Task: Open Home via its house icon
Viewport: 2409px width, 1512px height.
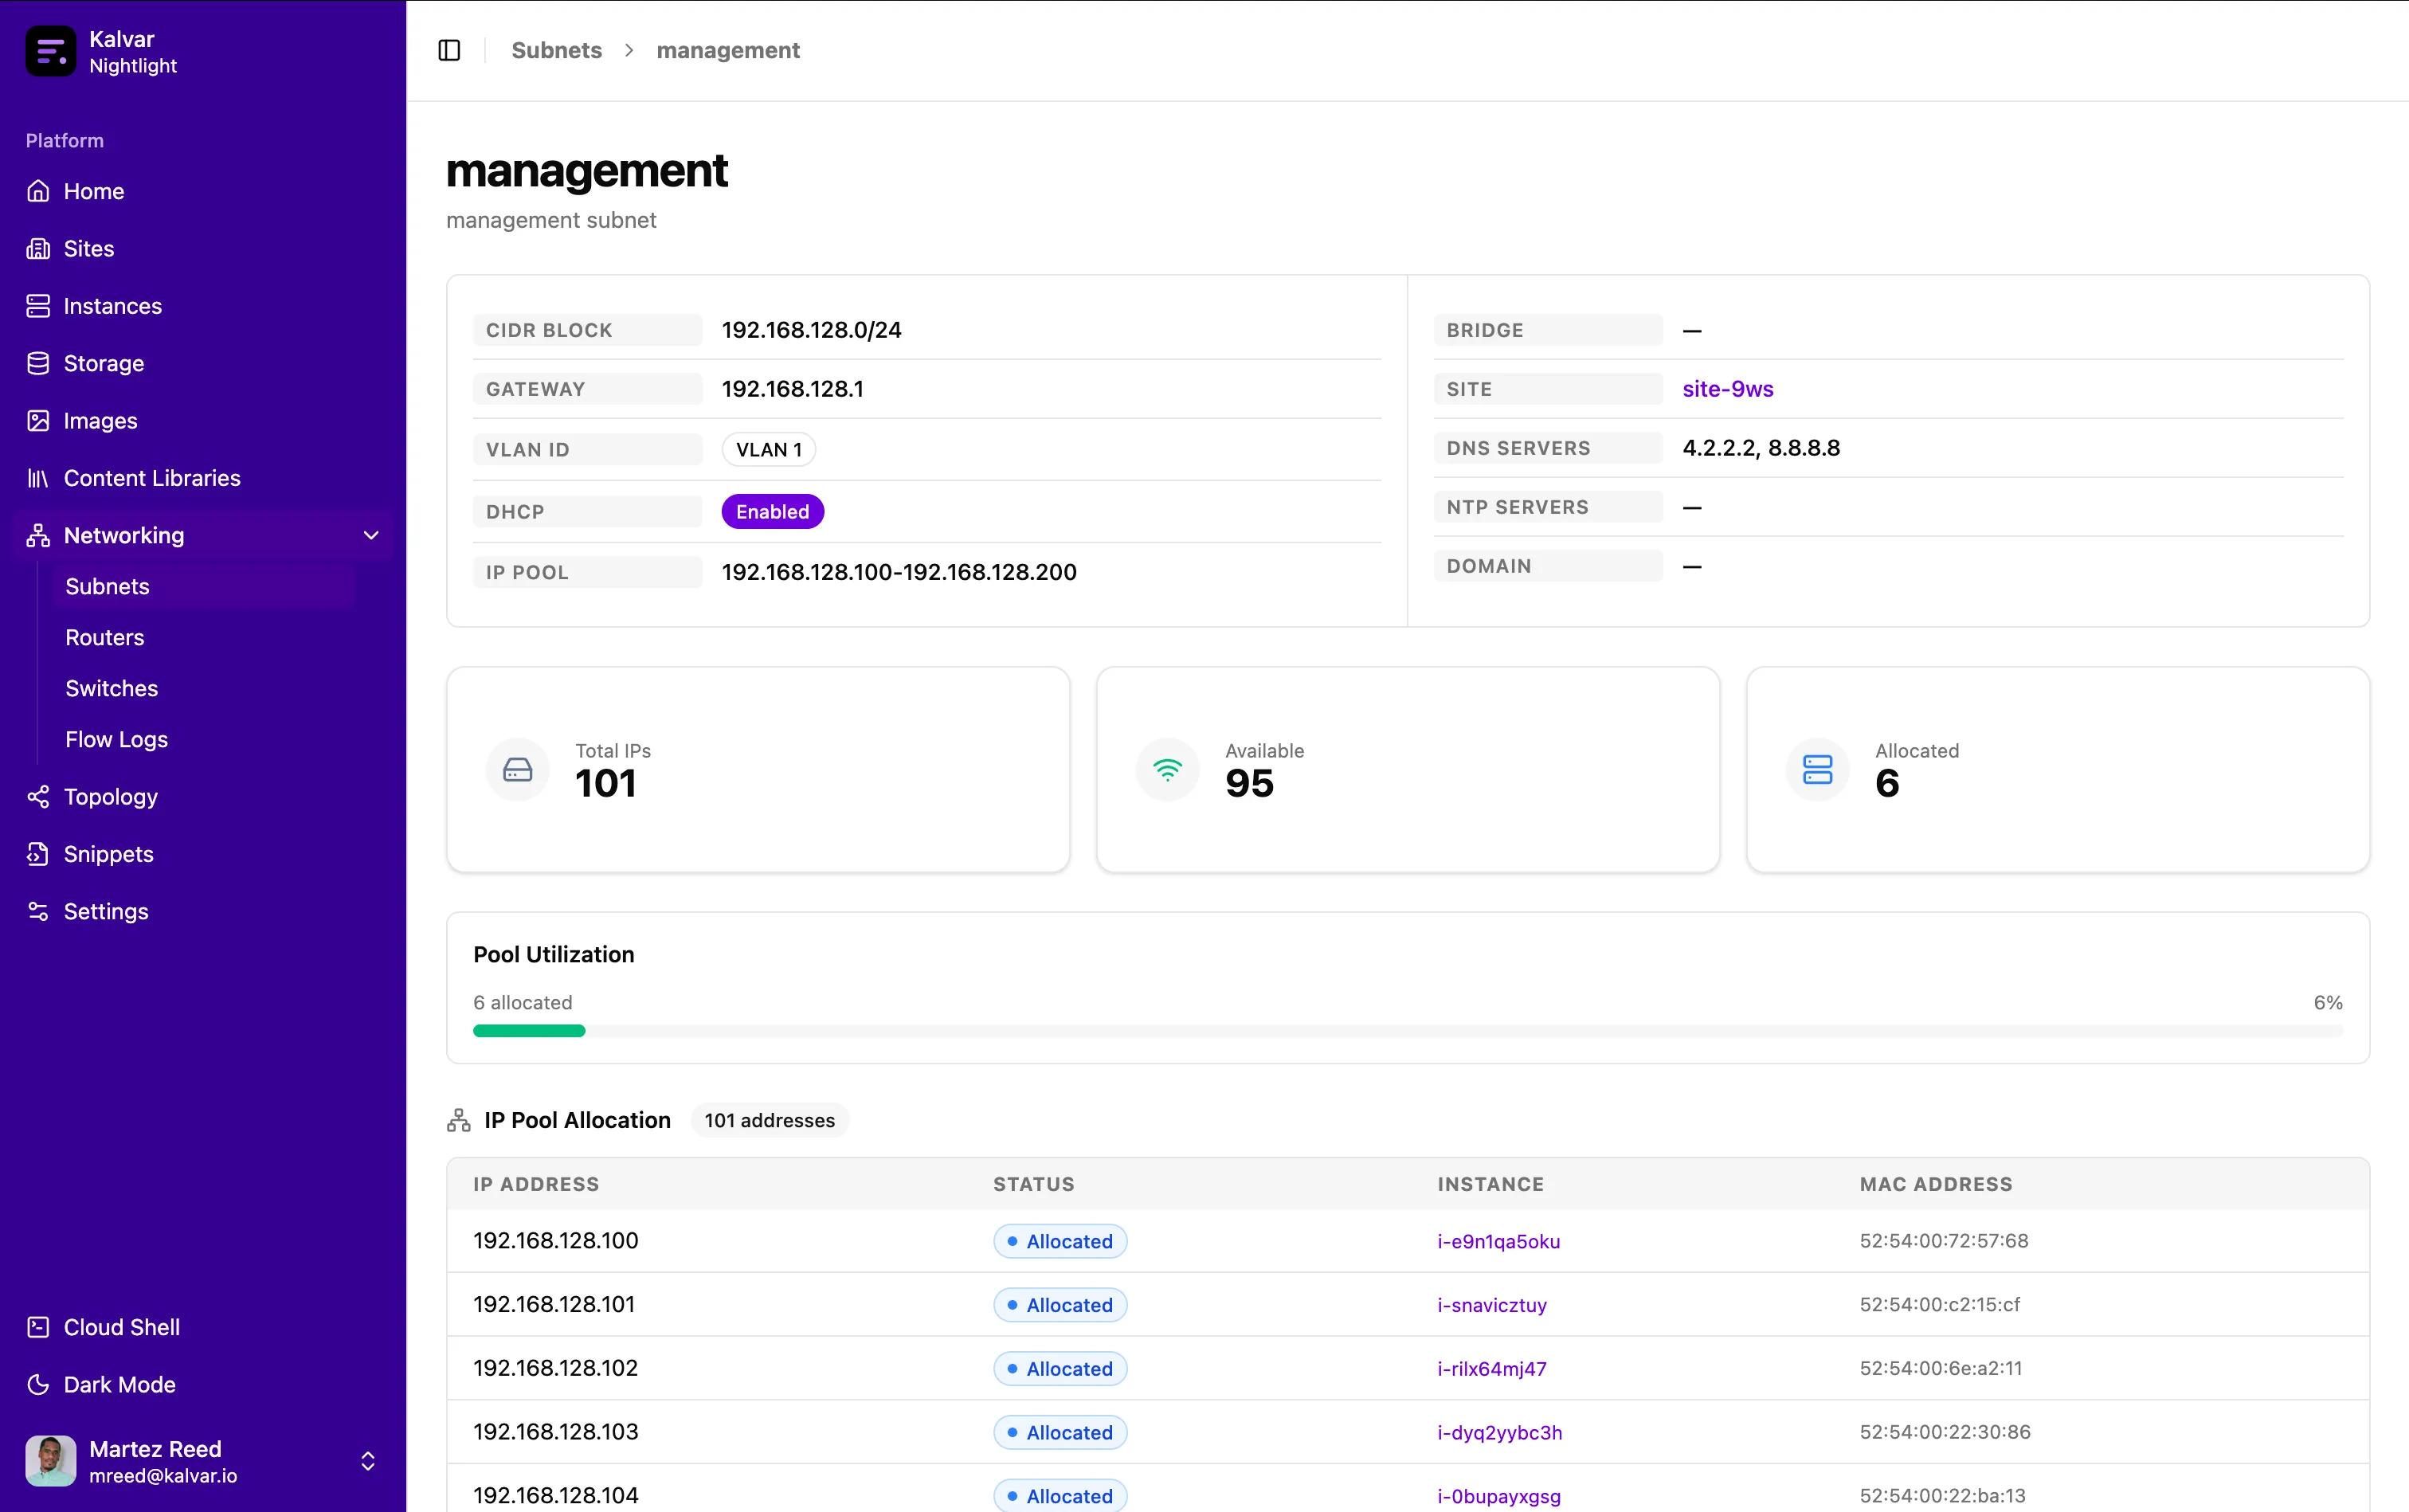Action: (38, 191)
